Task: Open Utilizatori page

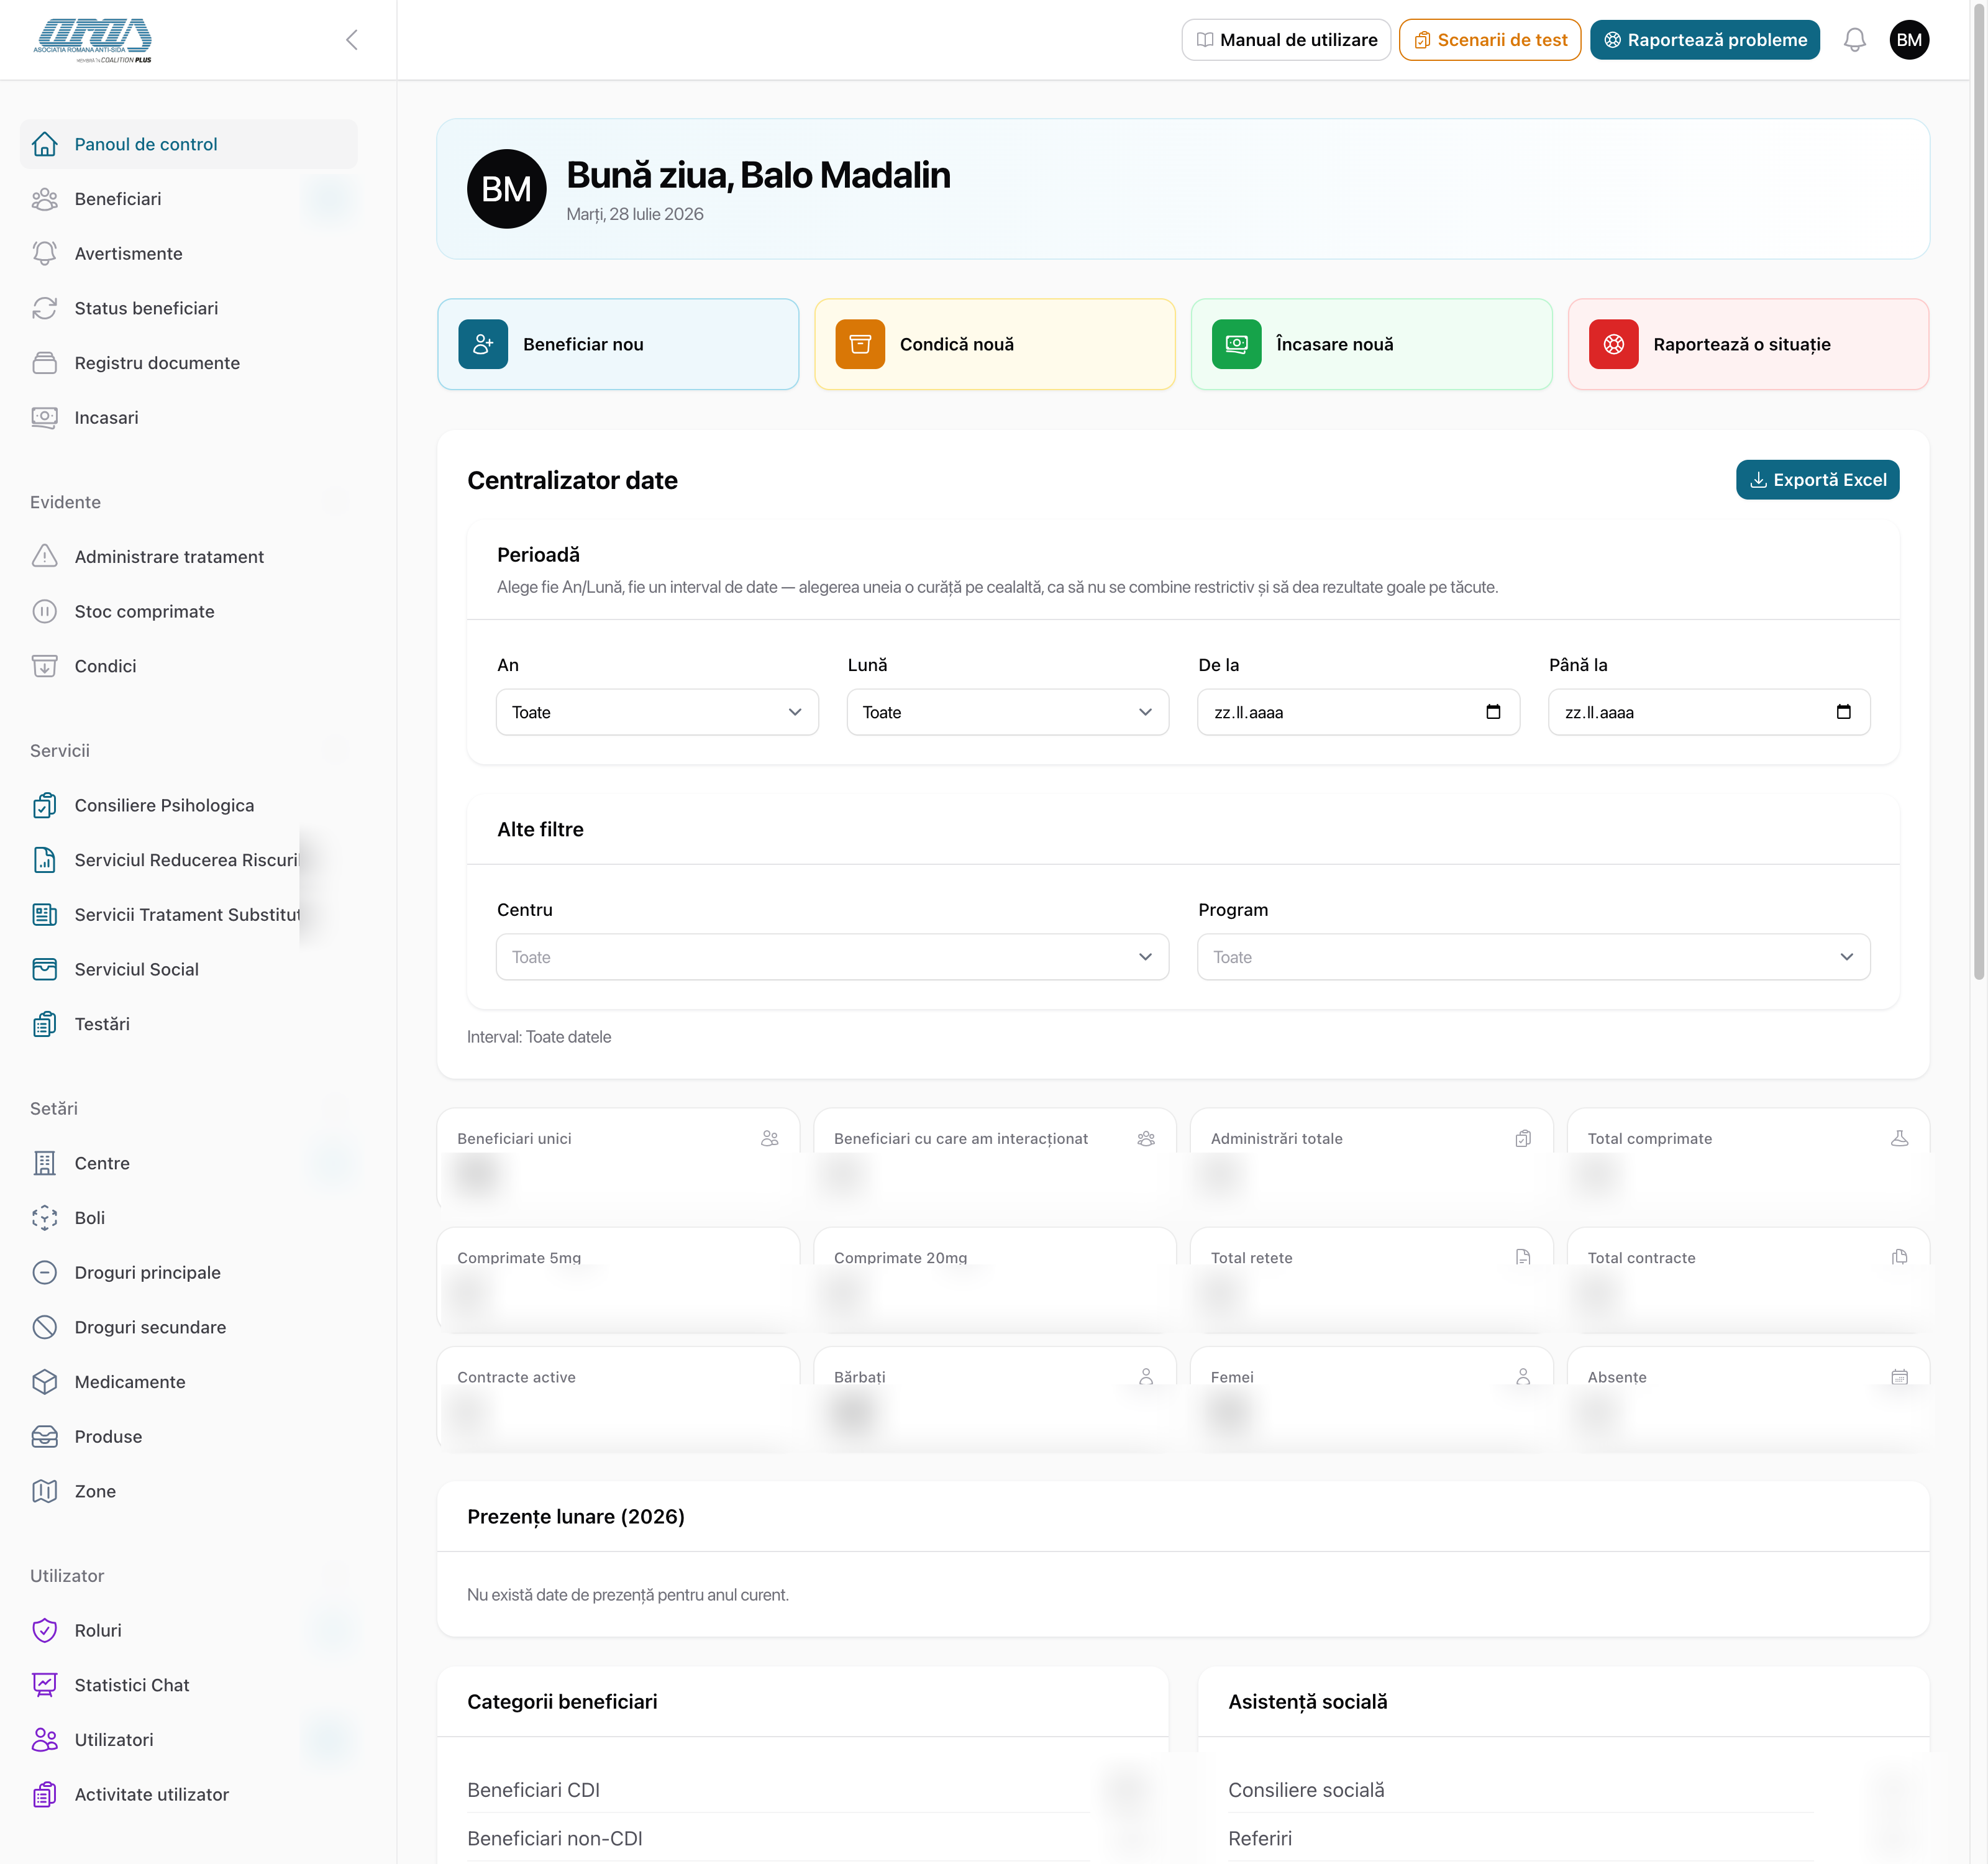Action: click(x=188, y=1740)
